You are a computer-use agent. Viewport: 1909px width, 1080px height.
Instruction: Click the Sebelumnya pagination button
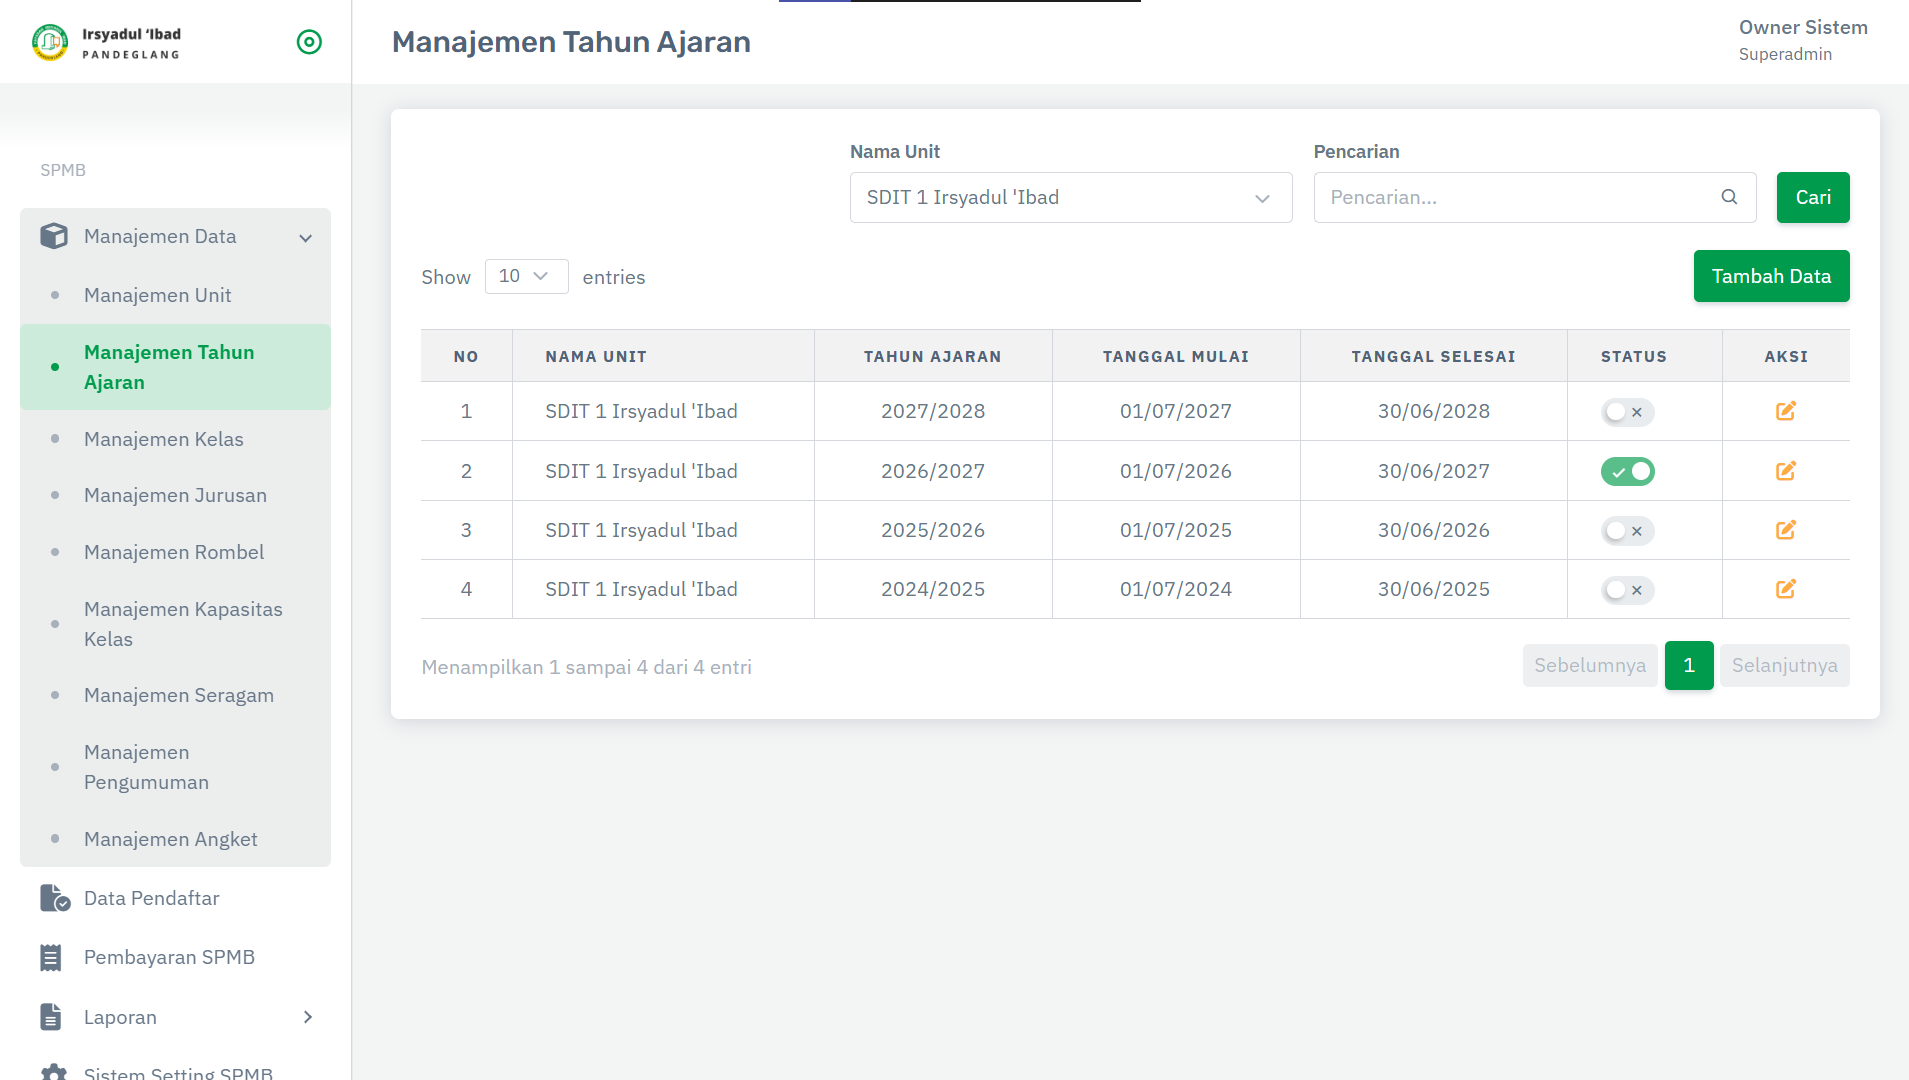coord(1590,665)
